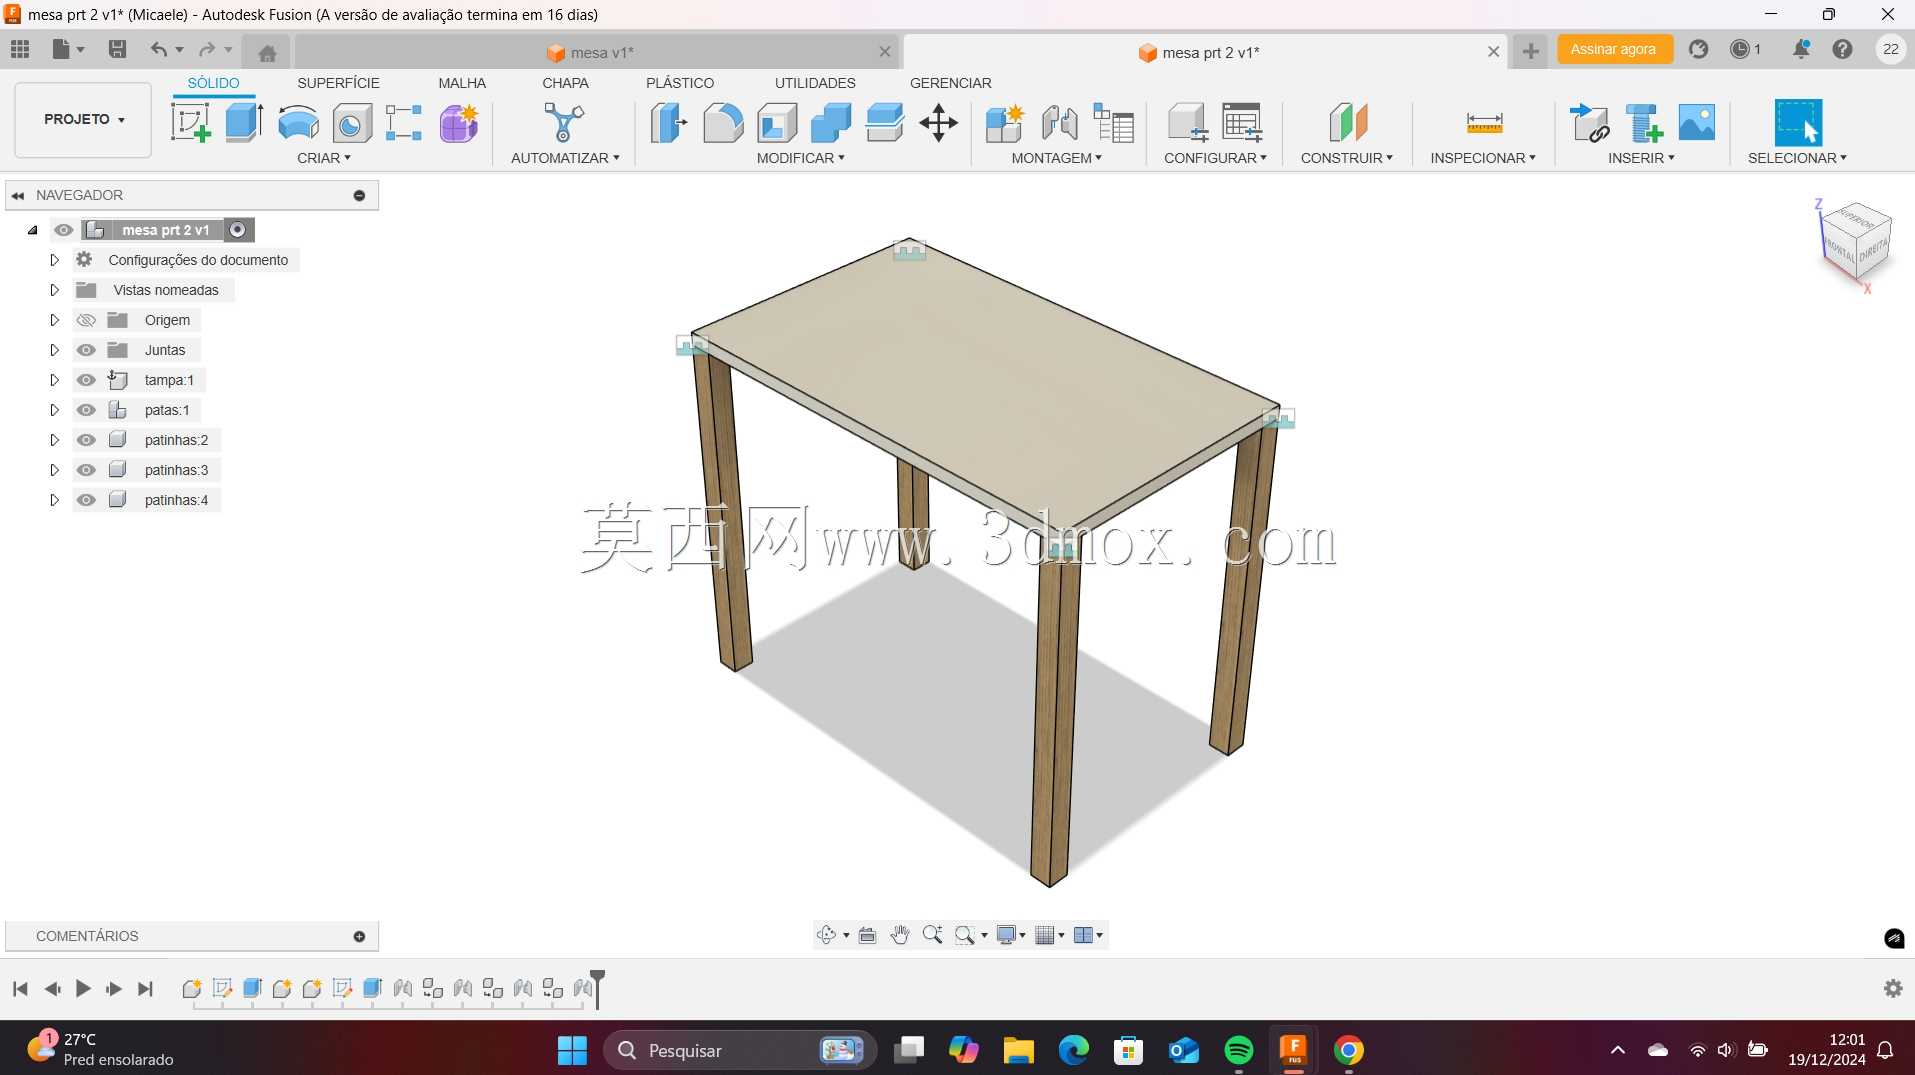
Task: Click the ViewCube in the viewport
Action: click(1855, 242)
